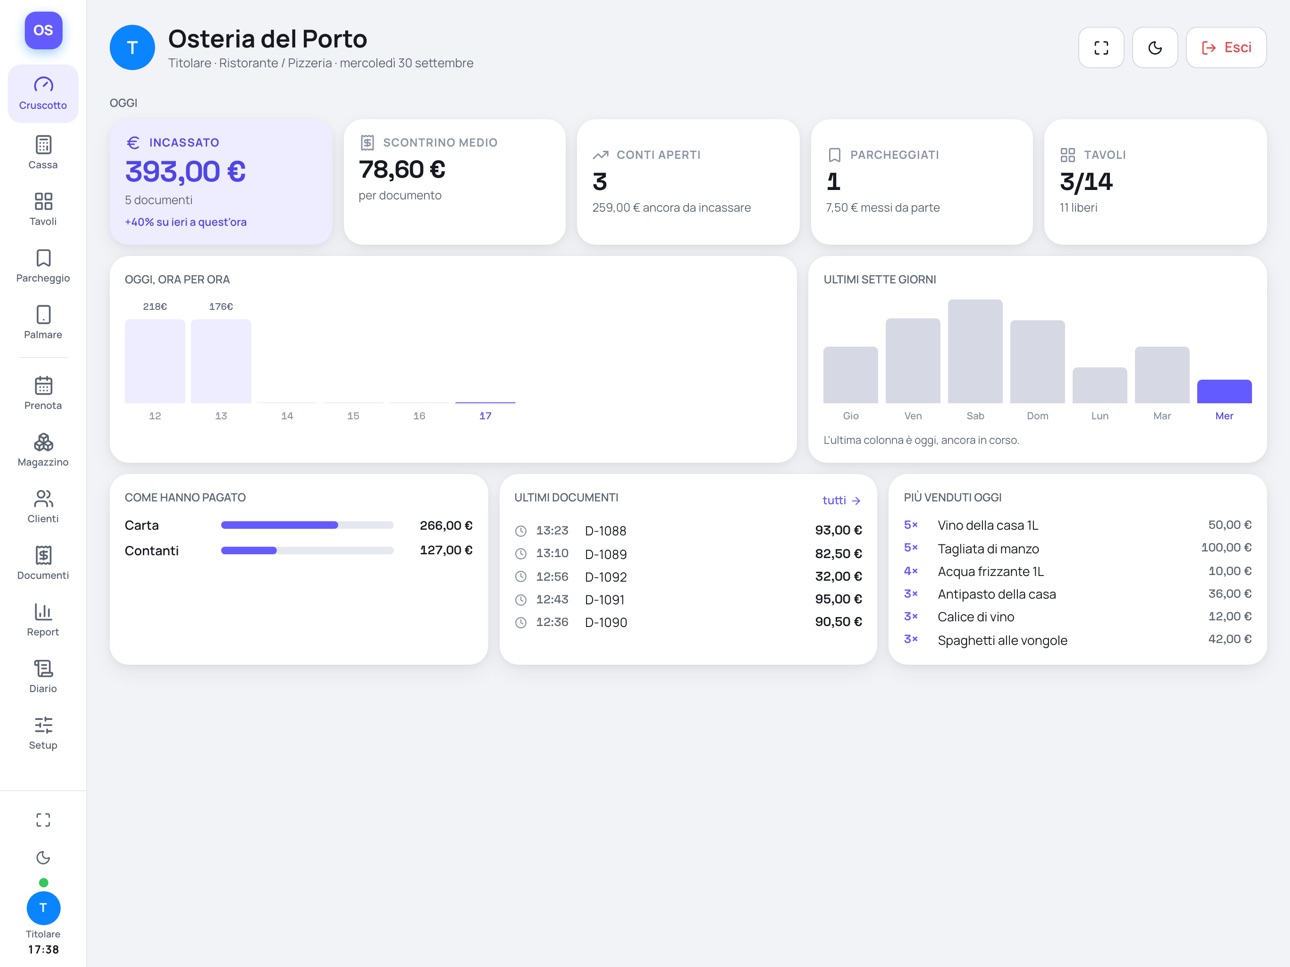Toggle dark mode using header moon button
1290x967 pixels.
tap(1155, 48)
